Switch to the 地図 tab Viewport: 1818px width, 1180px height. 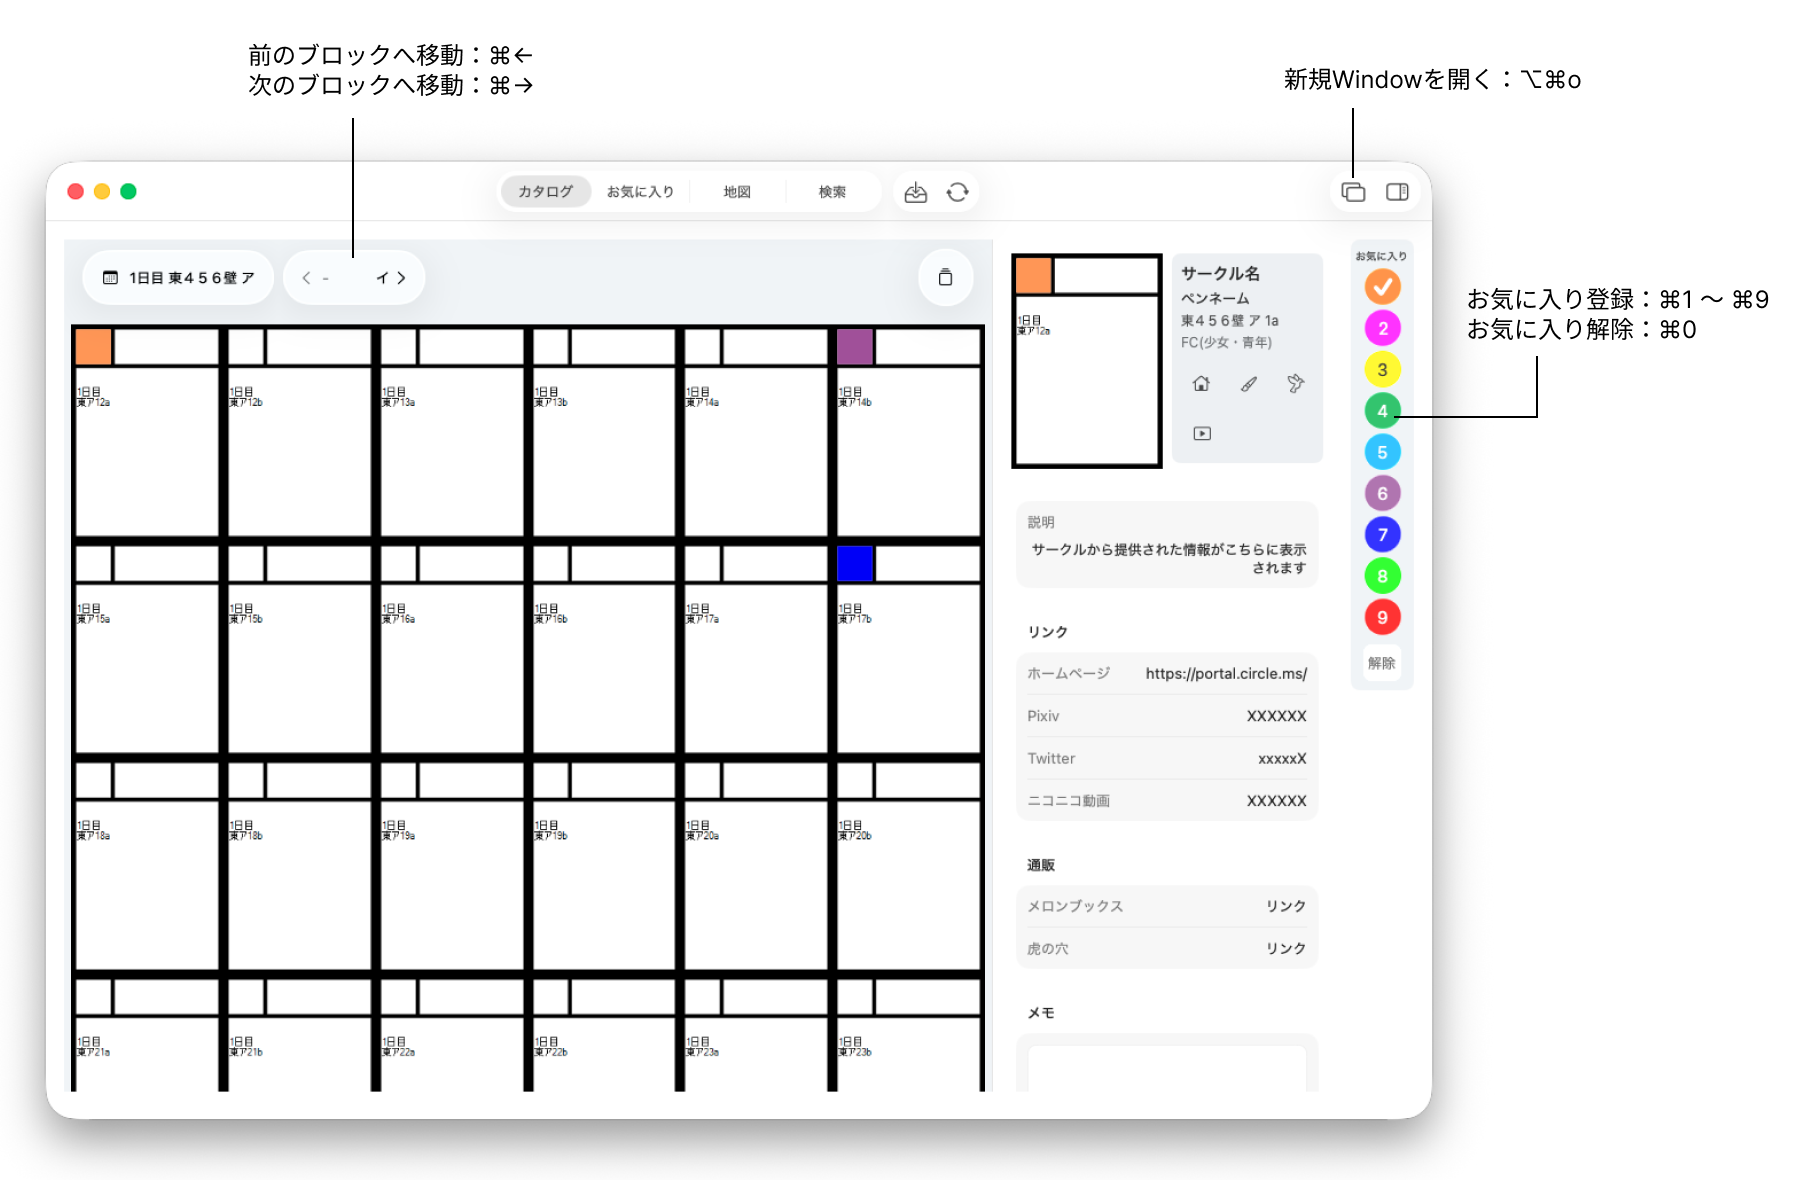pyautogui.click(x=737, y=192)
